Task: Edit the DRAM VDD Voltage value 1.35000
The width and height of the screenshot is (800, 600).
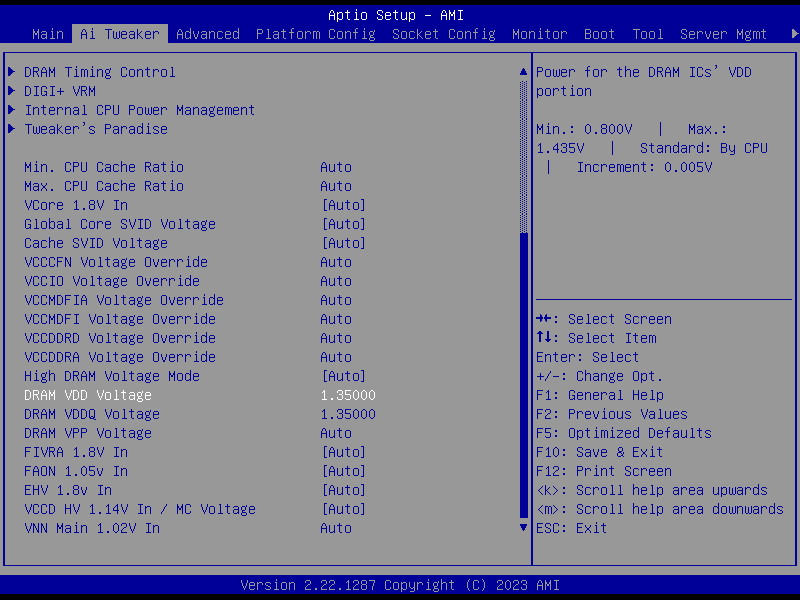Action: tap(348, 395)
